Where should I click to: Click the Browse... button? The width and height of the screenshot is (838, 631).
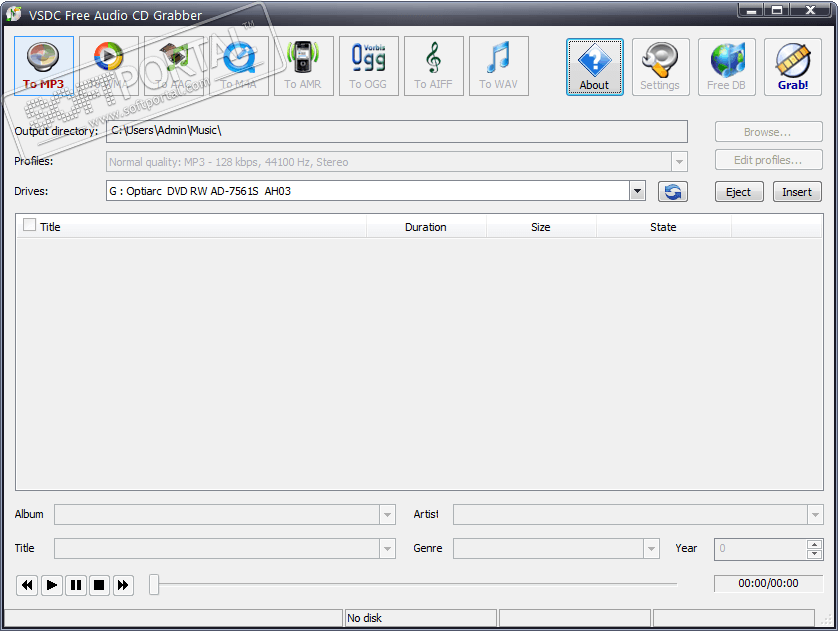click(769, 132)
